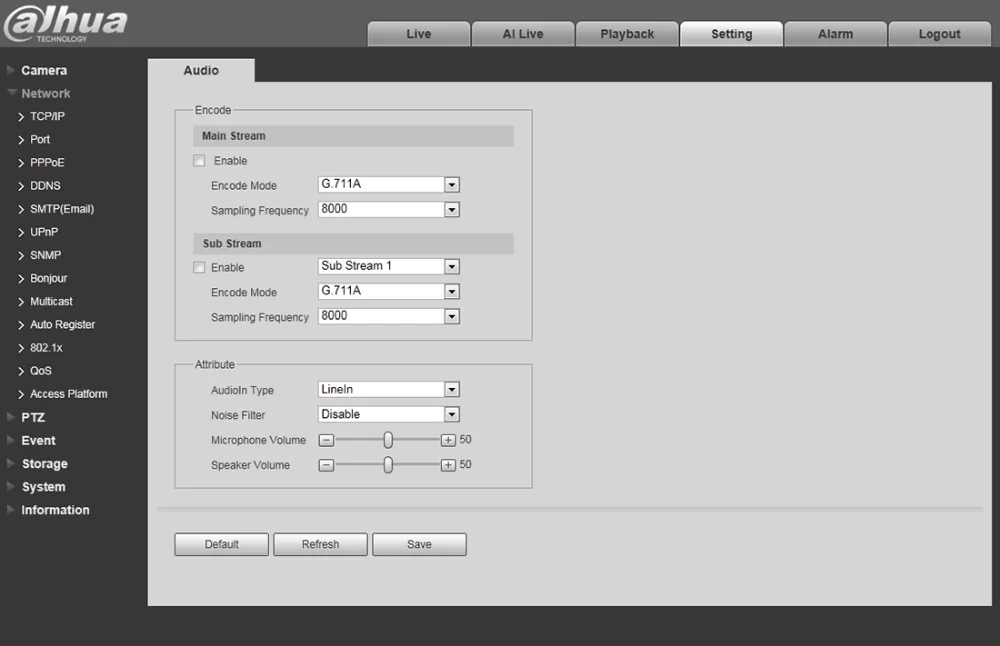Open the Alarm tab

coord(835,34)
